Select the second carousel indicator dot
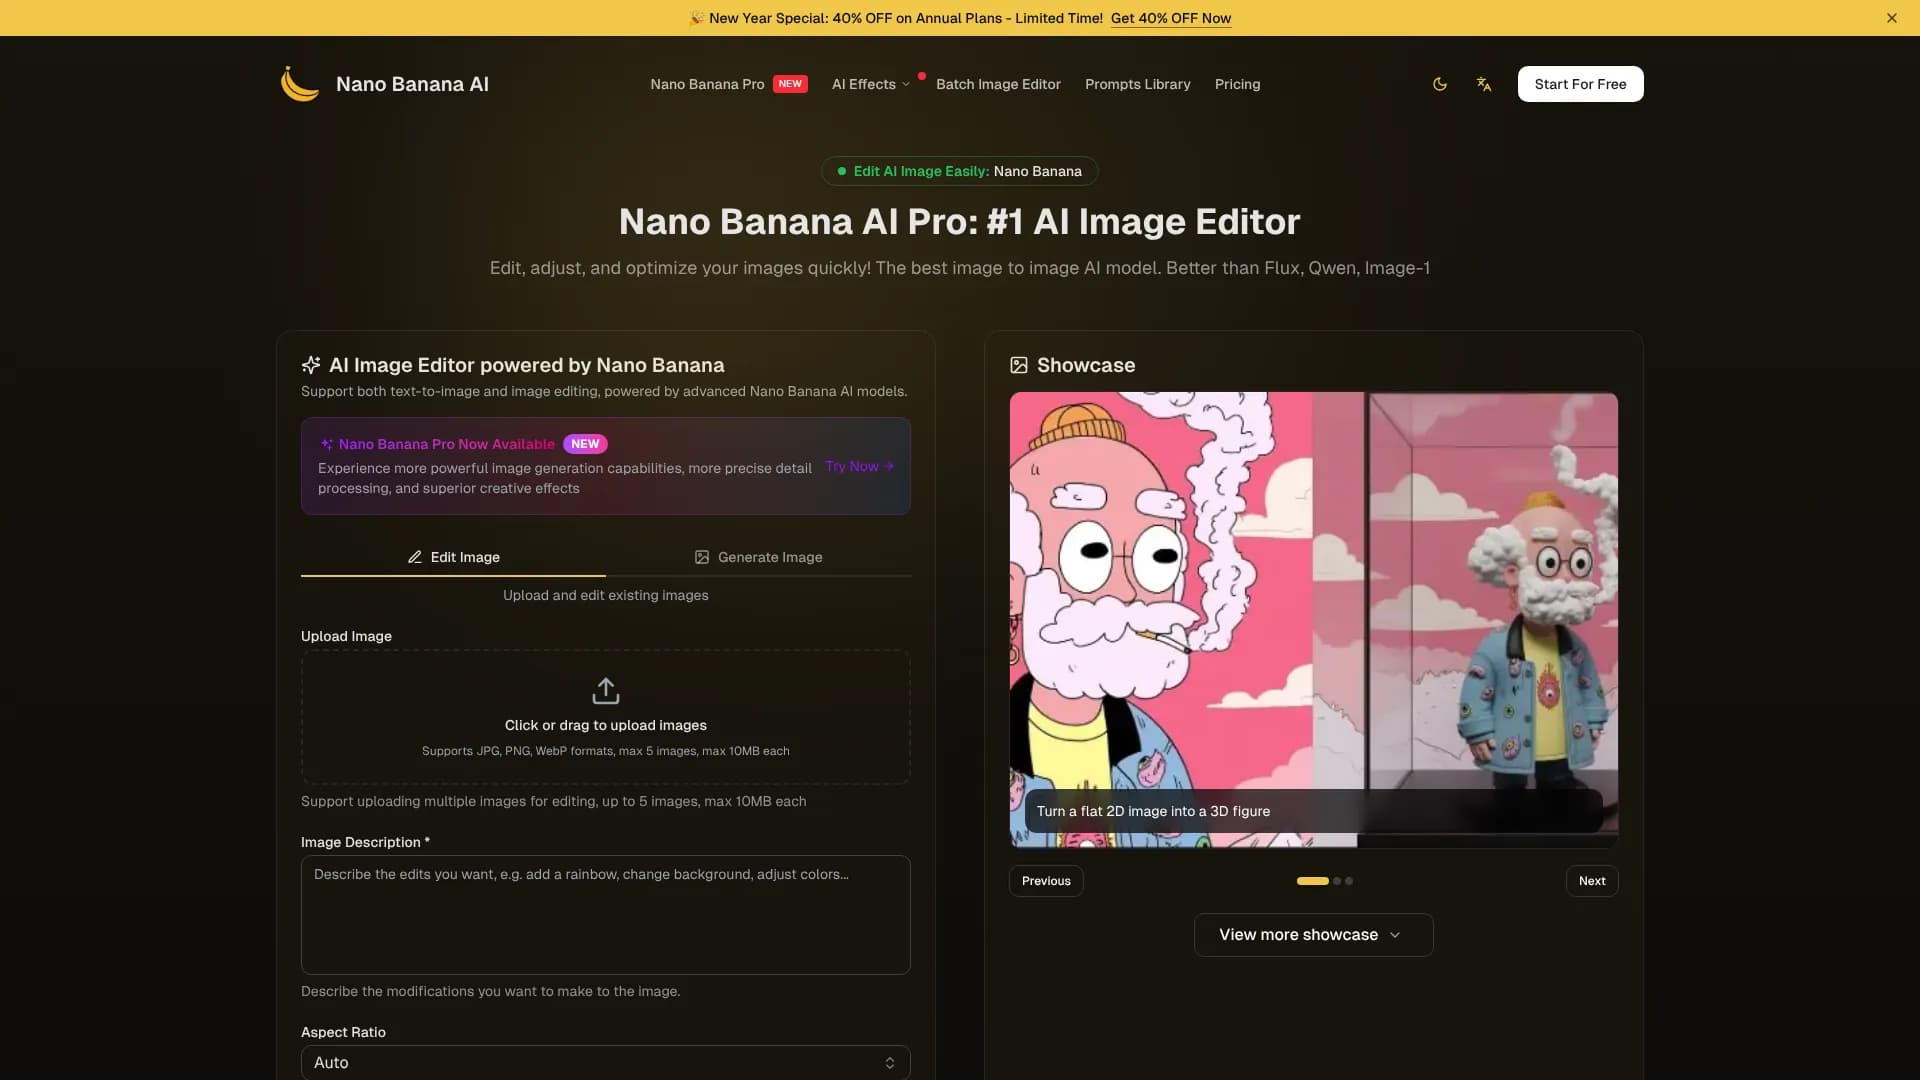Image resolution: width=1920 pixels, height=1080 pixels. point(1337,881)
